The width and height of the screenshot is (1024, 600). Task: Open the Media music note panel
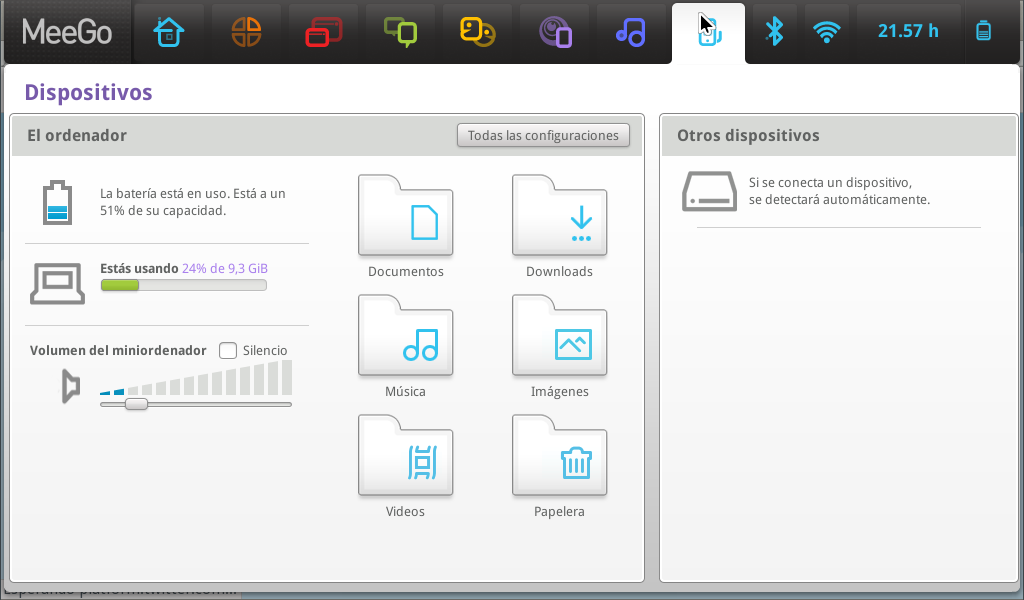tap(631, 32)
